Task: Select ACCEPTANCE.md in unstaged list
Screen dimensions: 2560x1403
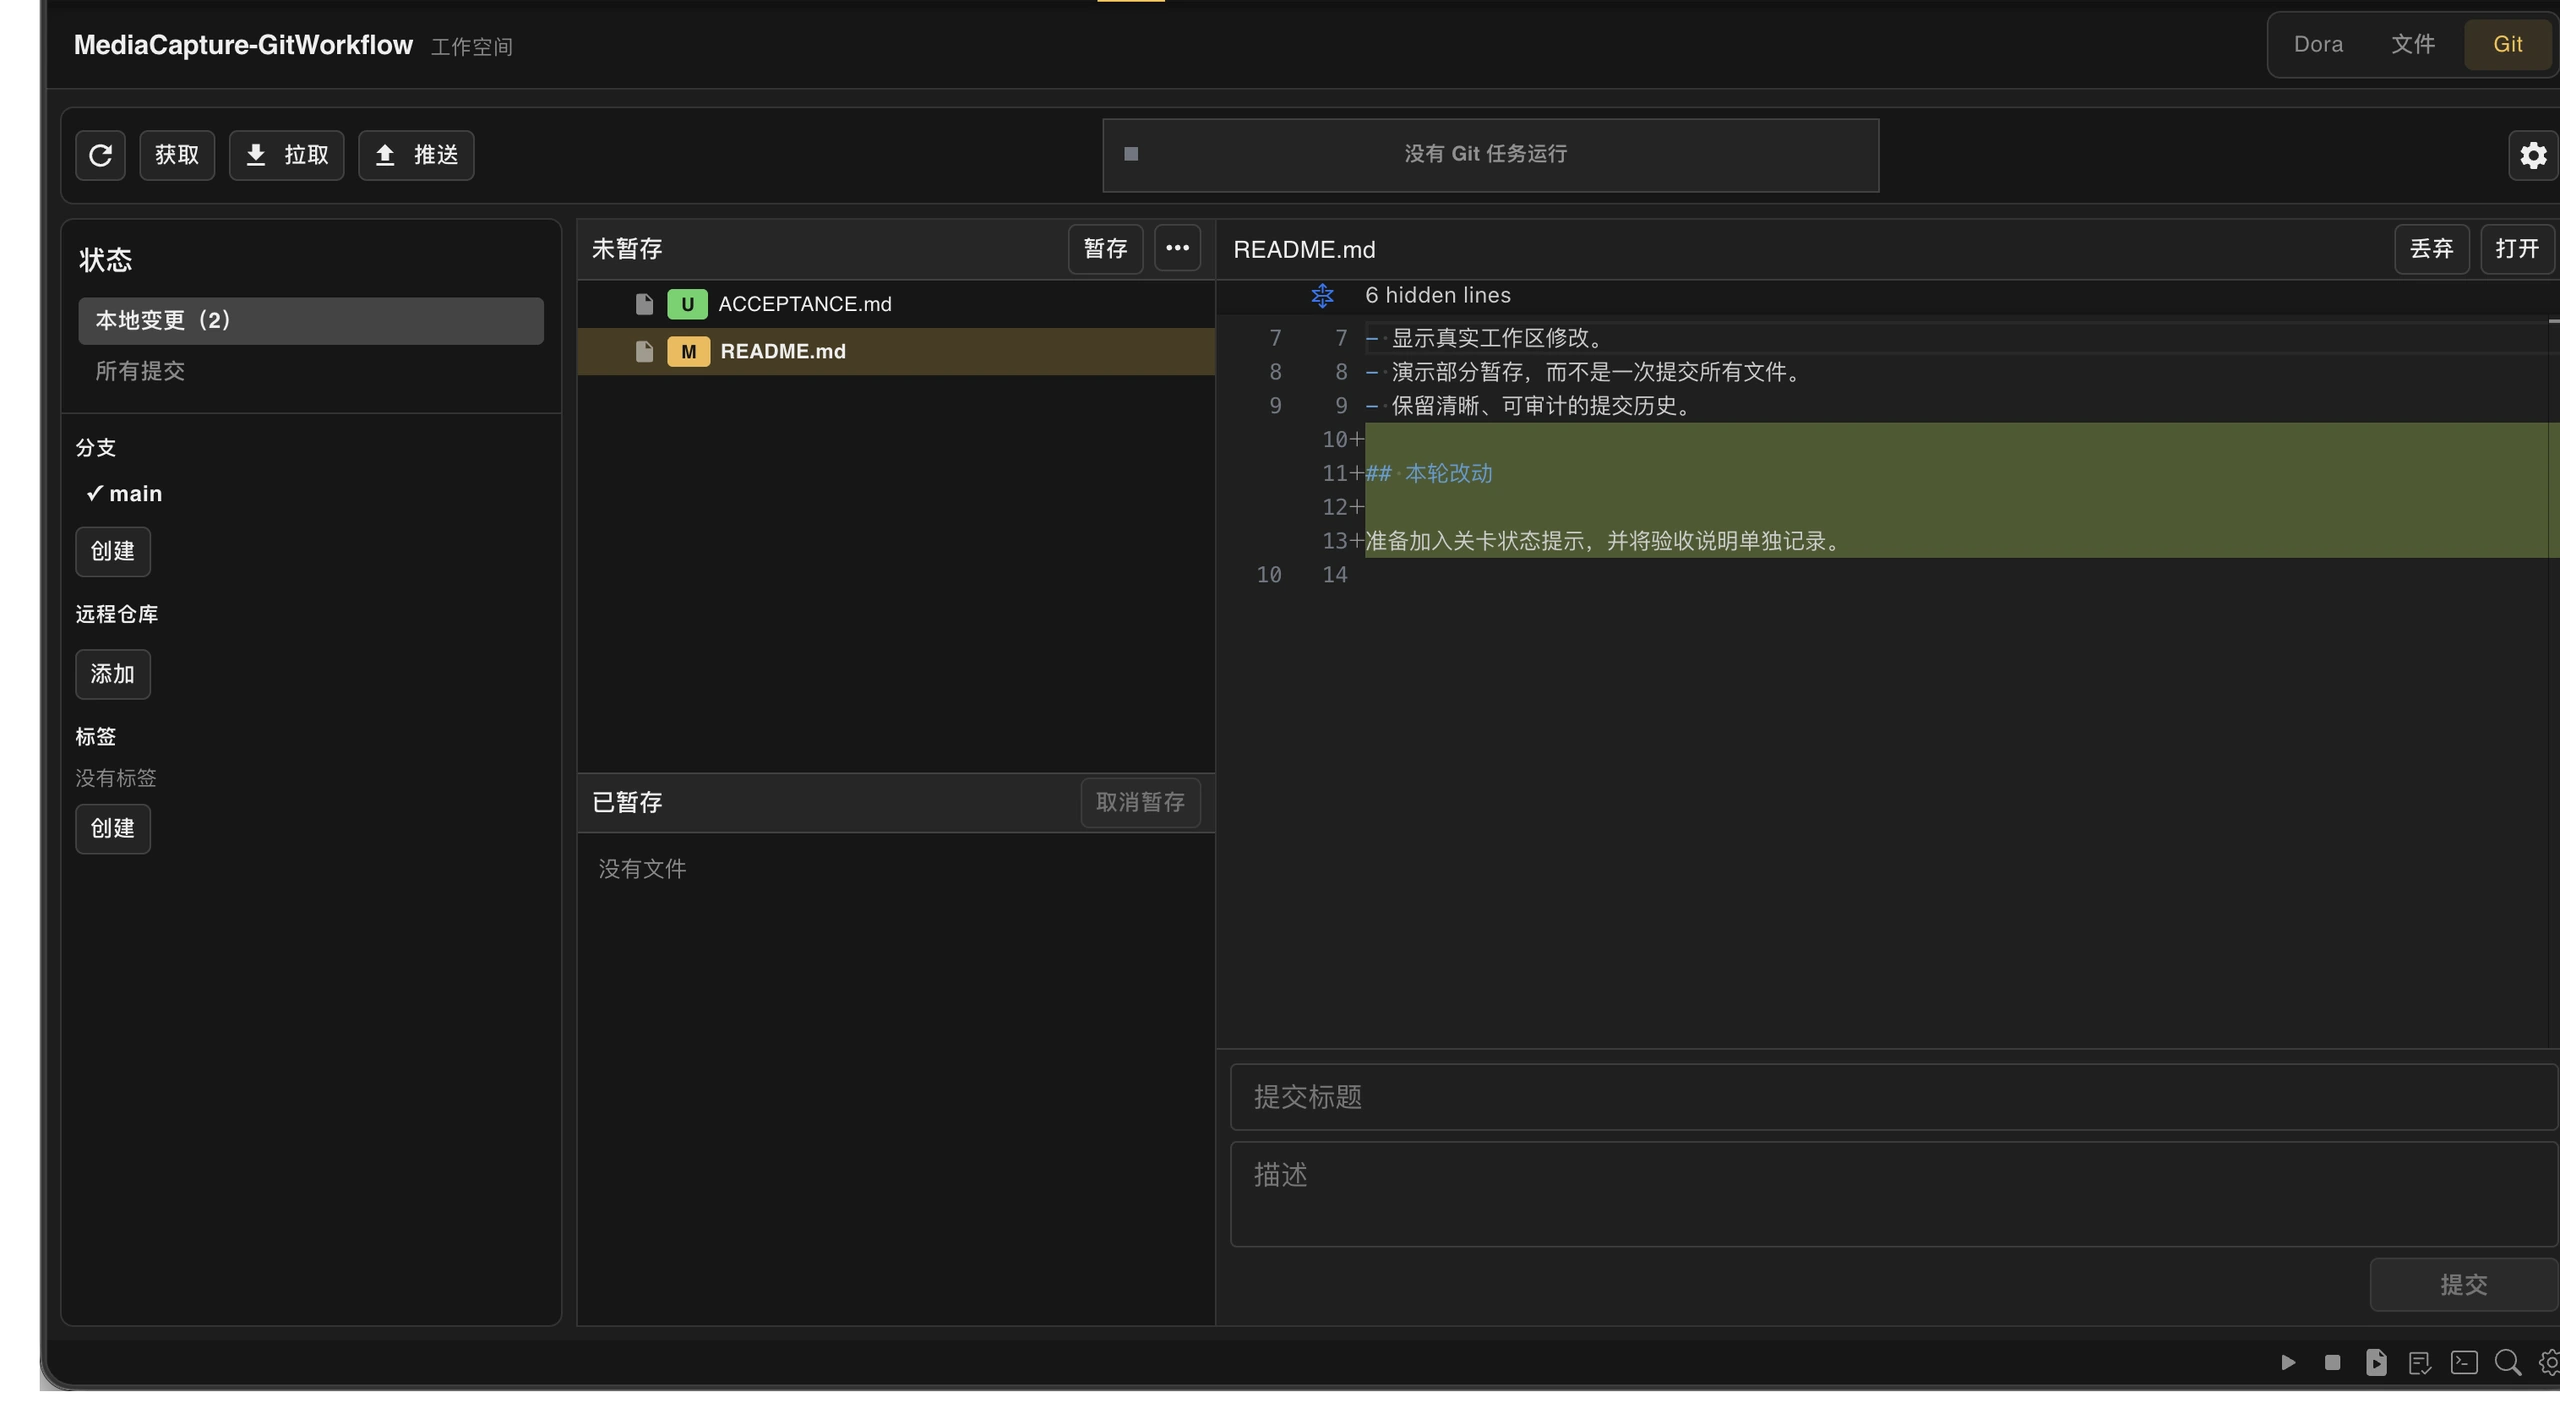Action: click(x=896, y=304)
